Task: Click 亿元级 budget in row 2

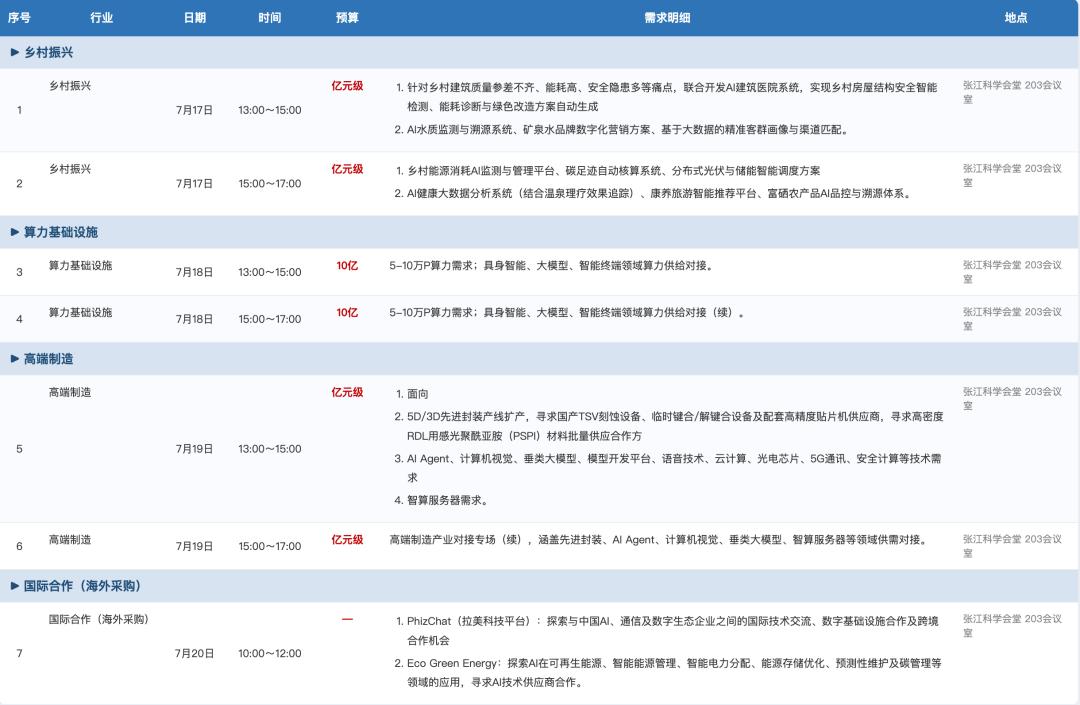Action: (347, 169)
